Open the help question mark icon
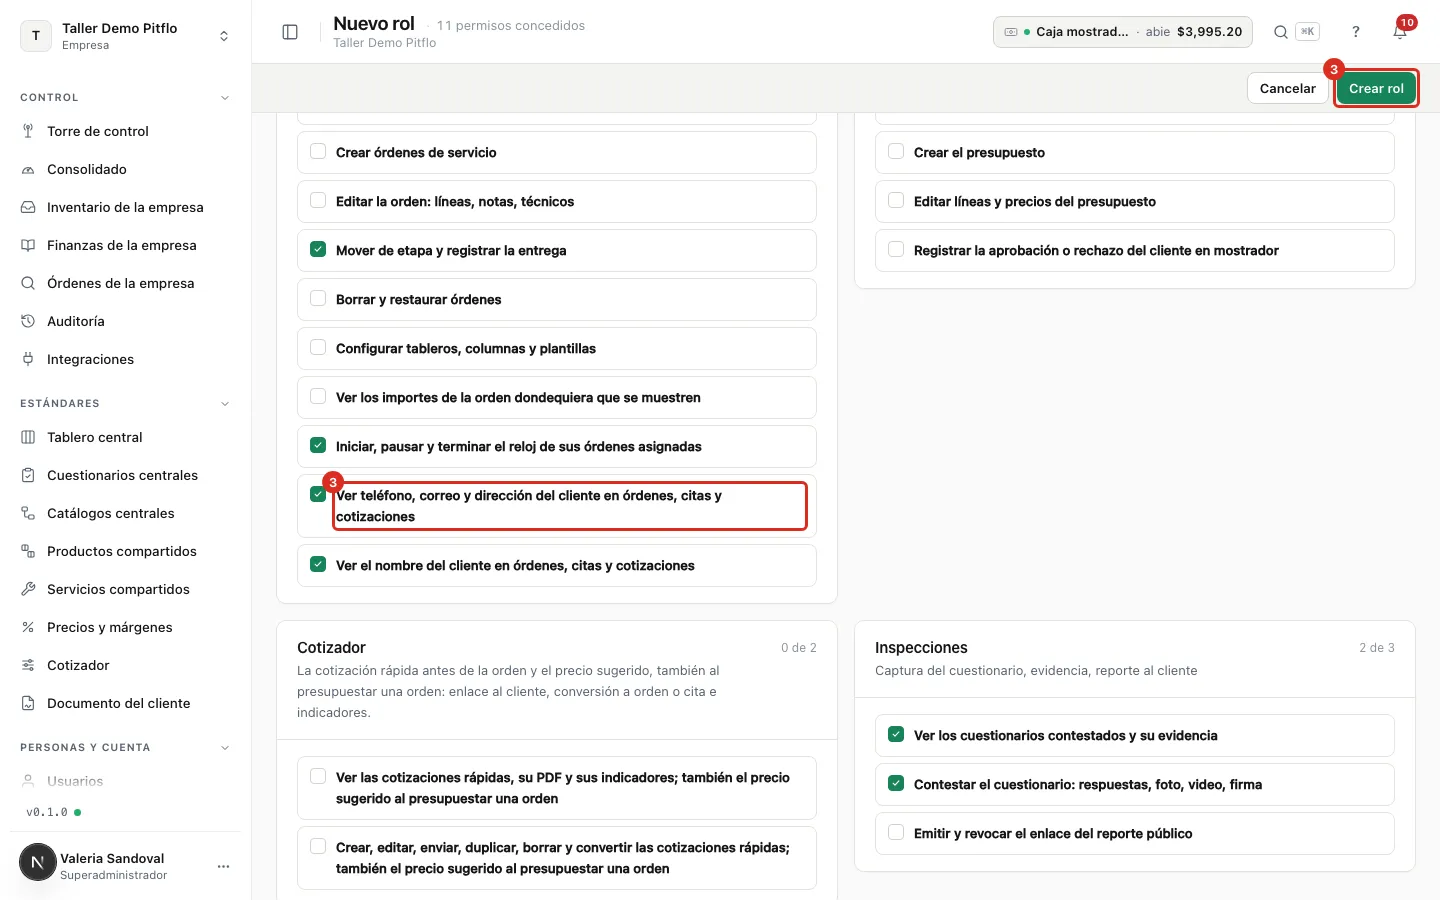The width and height of the screenshot is (1440, 900). click(1356, 32)
